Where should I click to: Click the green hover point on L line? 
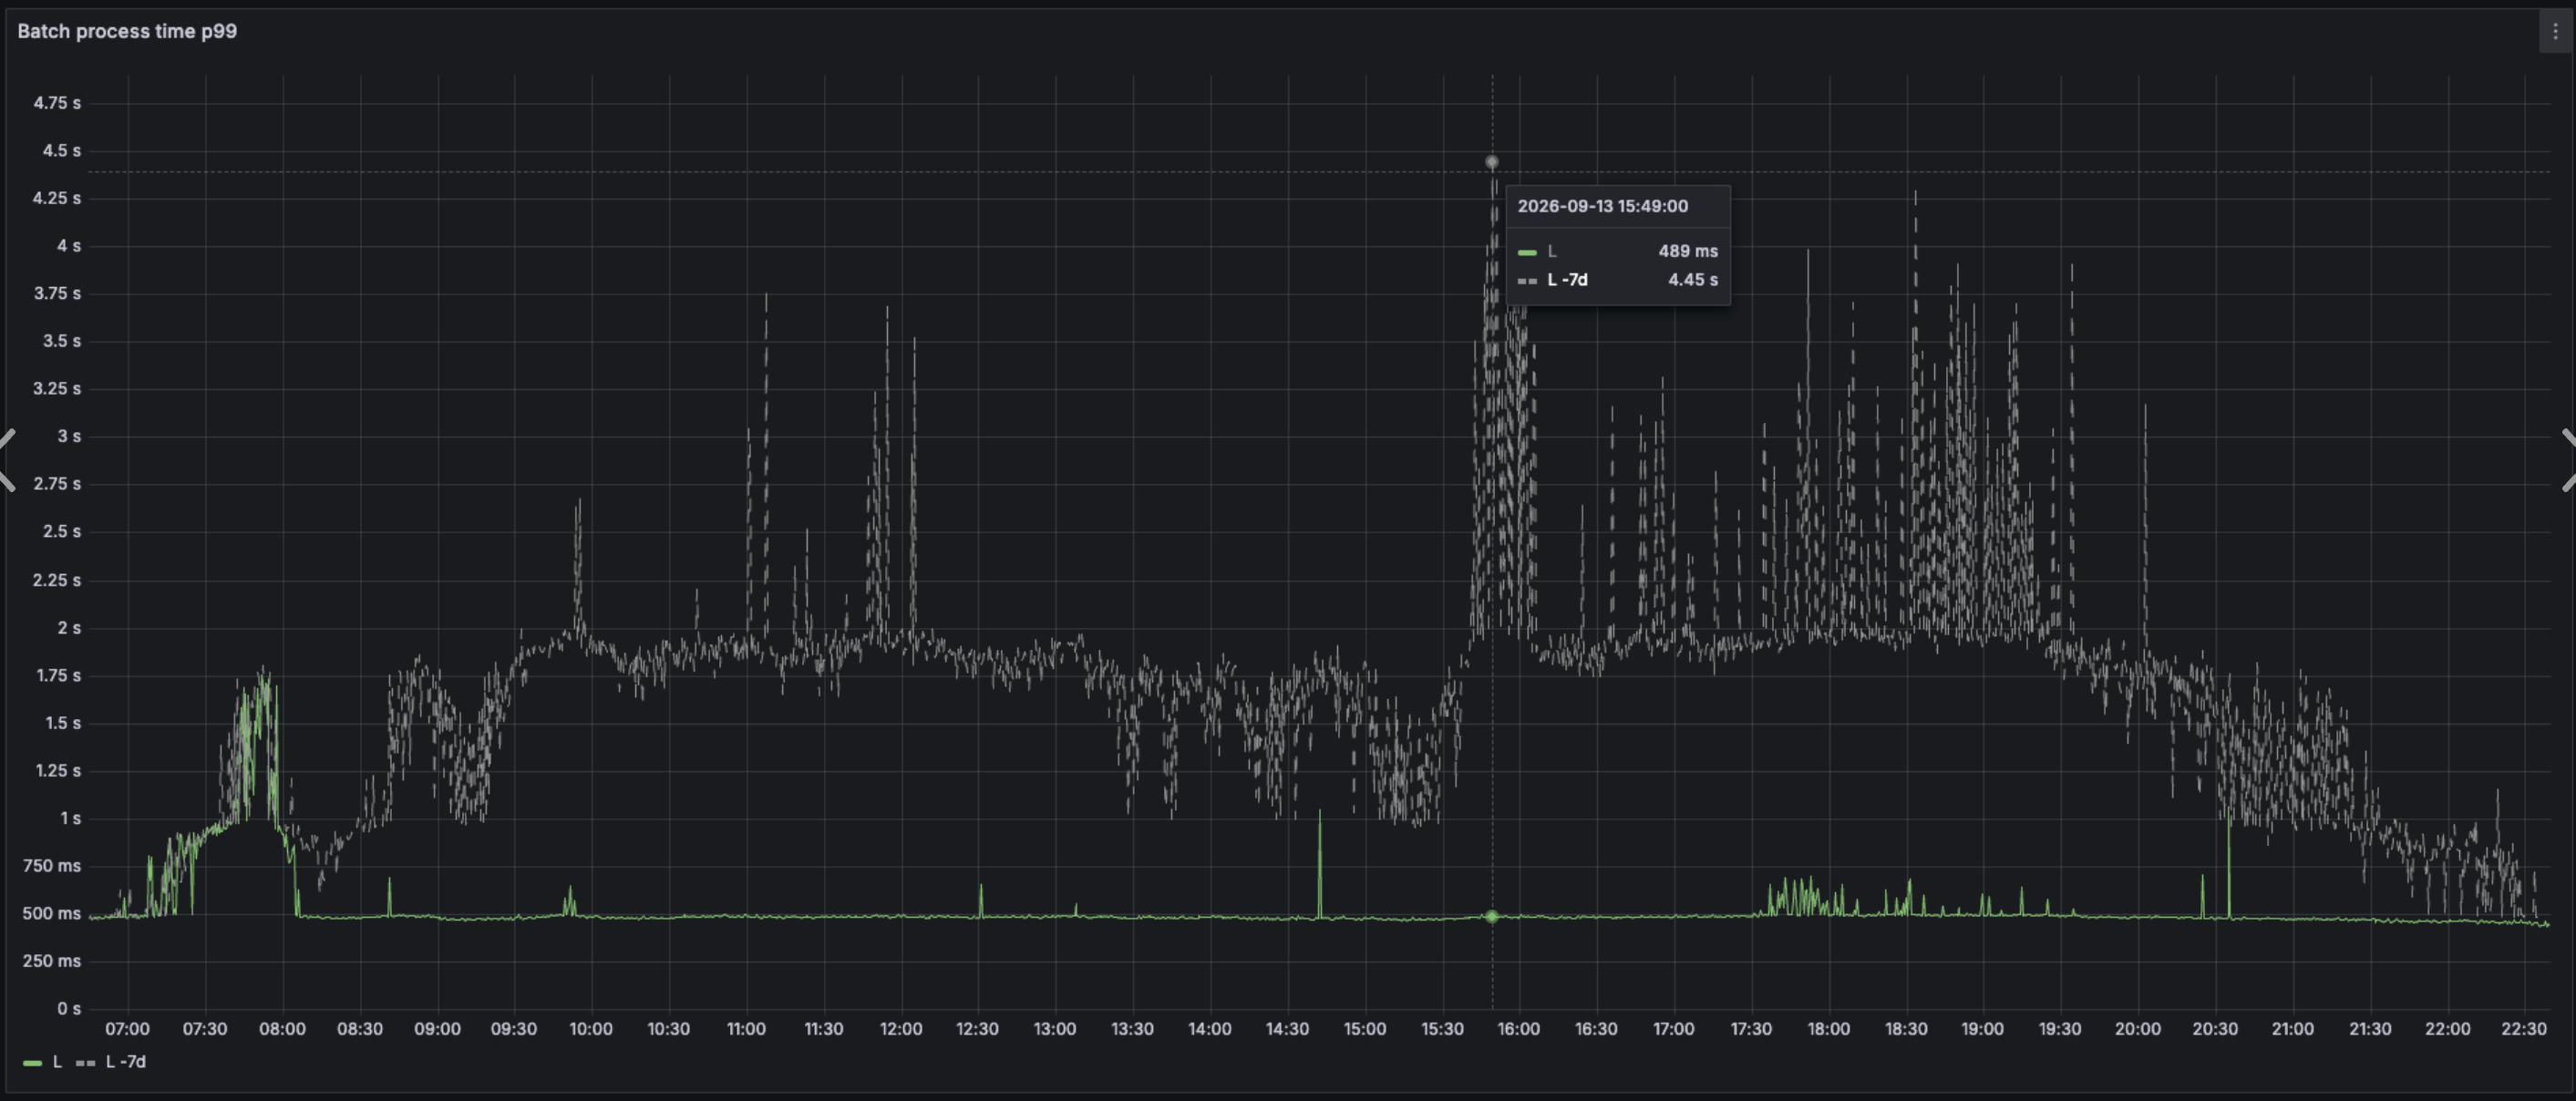tap(1491, 916)
